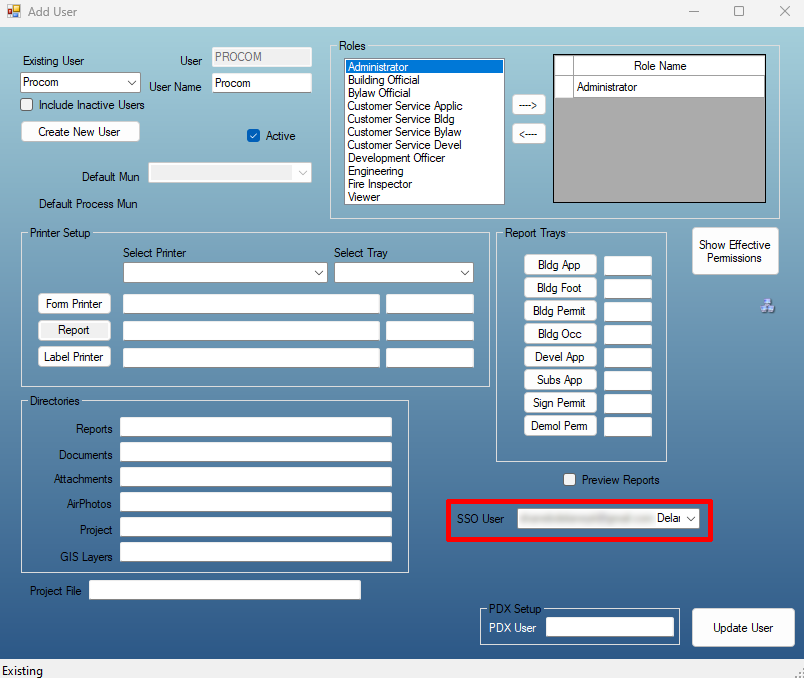Expand the SSO User selection dropdown

(x=693, y=518)
